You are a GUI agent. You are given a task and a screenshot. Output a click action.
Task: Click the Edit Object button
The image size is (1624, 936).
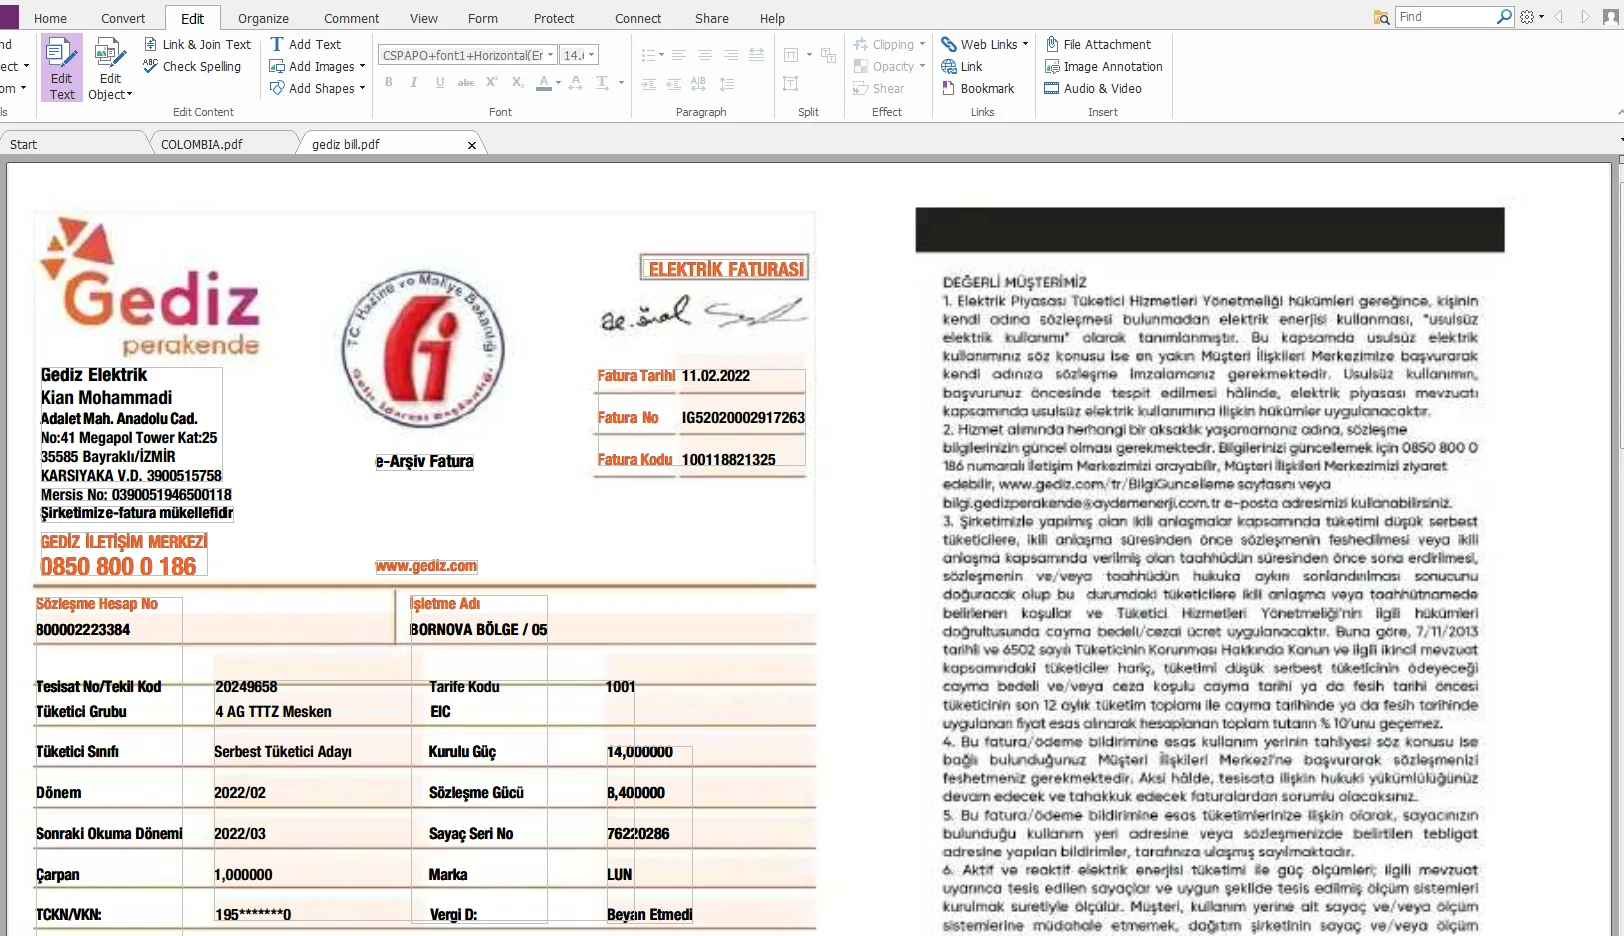pos(109,68)
